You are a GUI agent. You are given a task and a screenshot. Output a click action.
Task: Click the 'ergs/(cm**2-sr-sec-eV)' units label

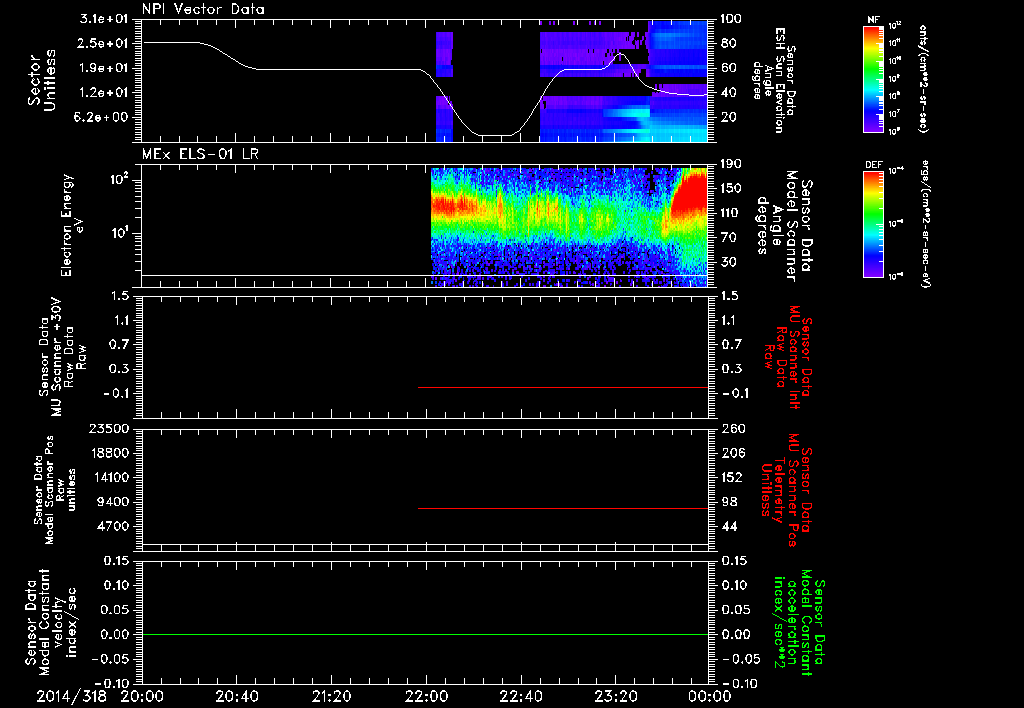pos(925,224)
